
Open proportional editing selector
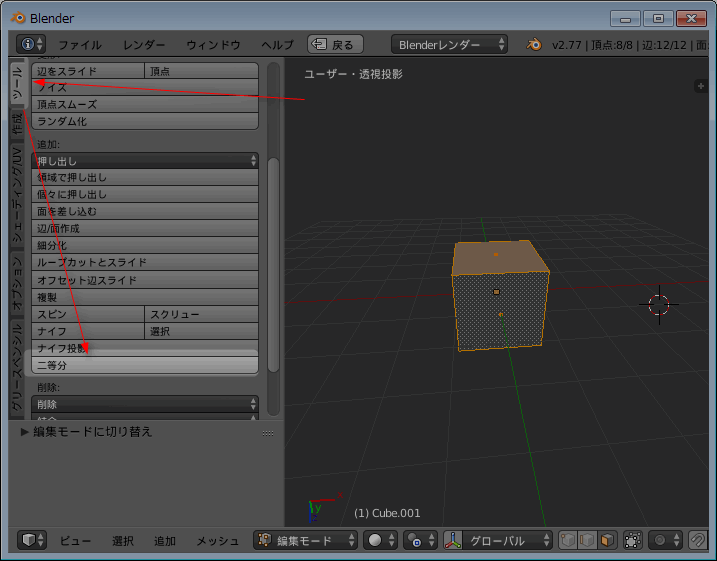pos(665,540)
